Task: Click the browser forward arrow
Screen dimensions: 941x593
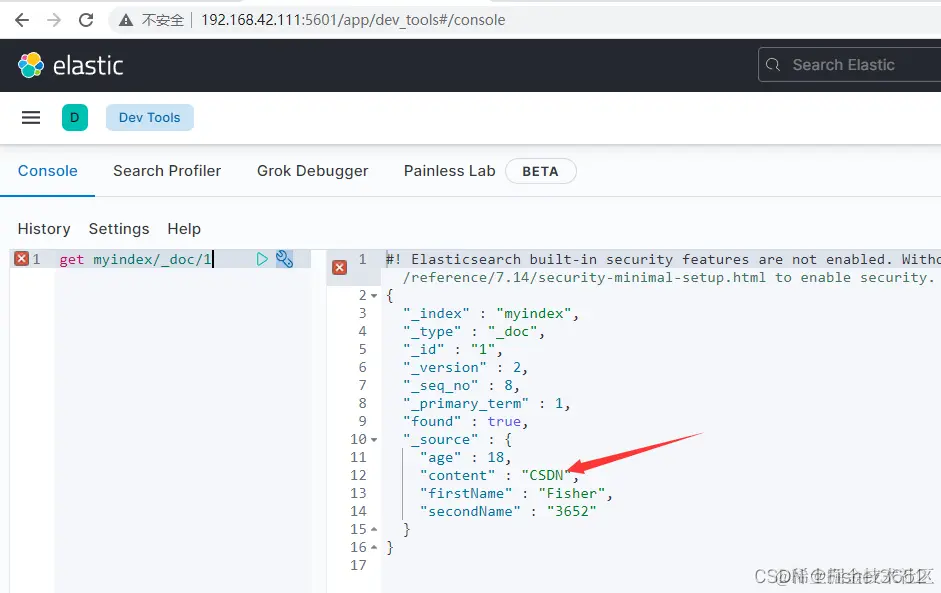Action: tap(54, 20)
